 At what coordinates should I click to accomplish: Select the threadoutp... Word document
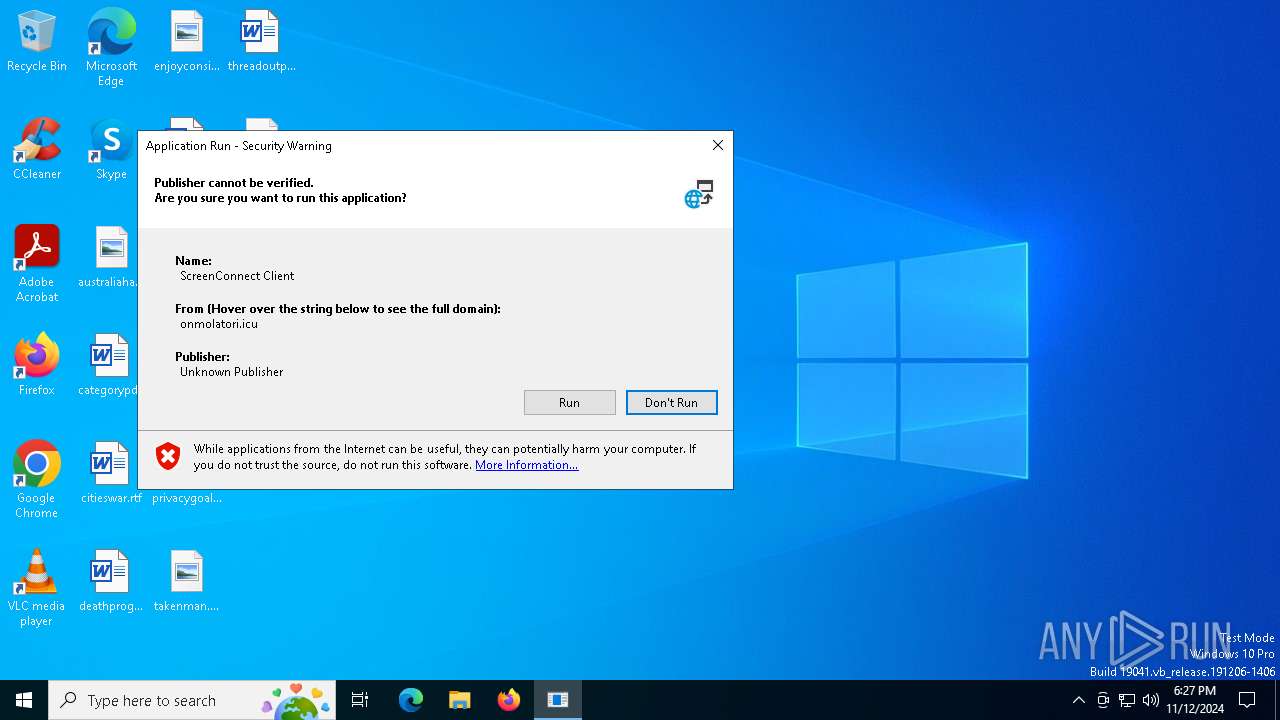point(261,42)
